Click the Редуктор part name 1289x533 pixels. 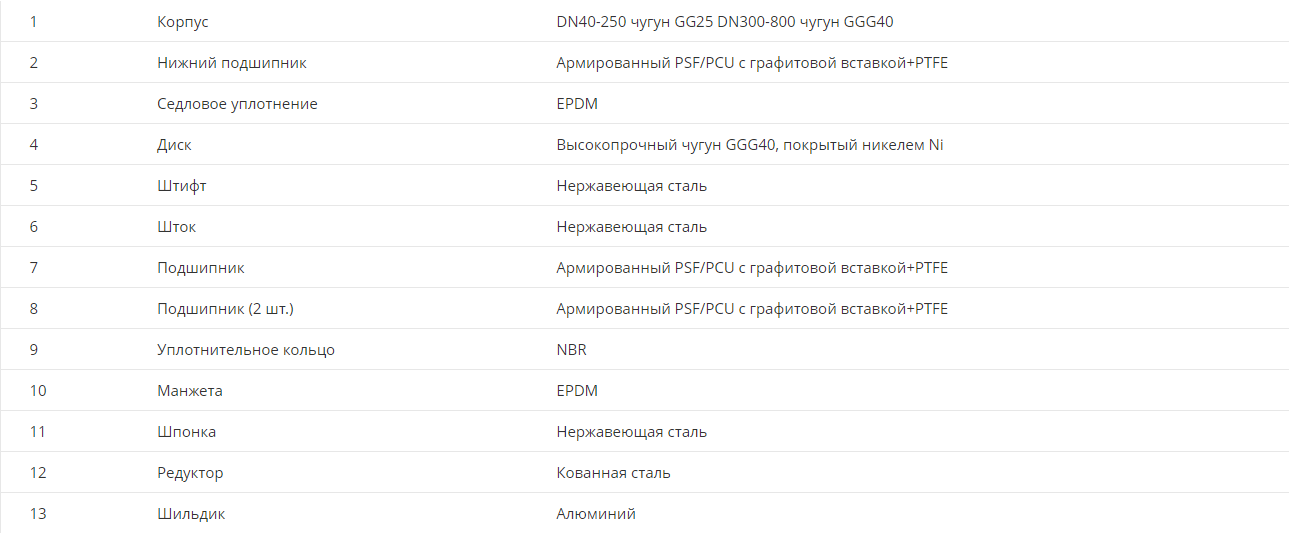point(190,473)
